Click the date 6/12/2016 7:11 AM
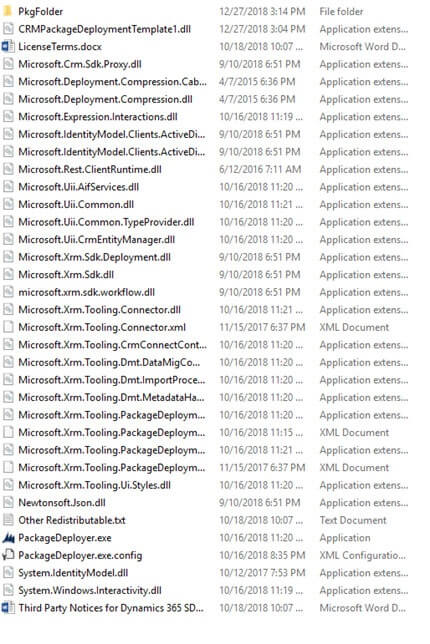The height and width of the screenshot is (644, 430). (260, 169)
